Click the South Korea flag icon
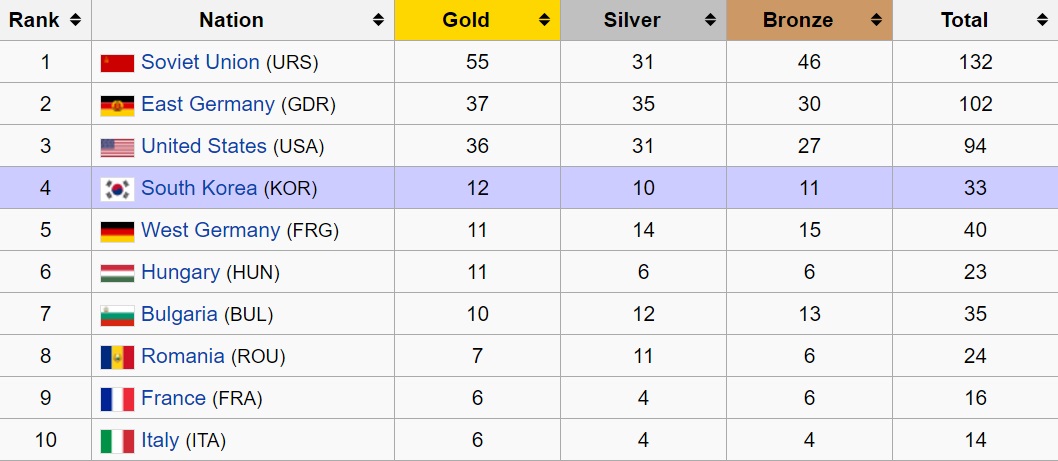This screenshot has height=461, width=1058. coord(117,189)
